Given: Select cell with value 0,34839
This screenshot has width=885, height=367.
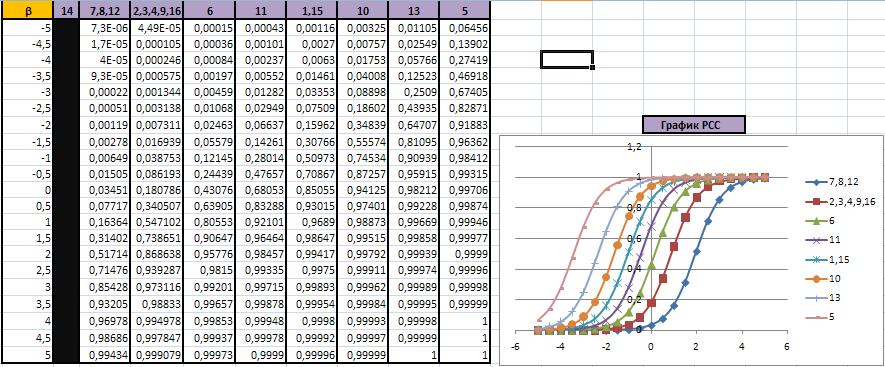Looking at the screenshot, I should coord(362,124).
